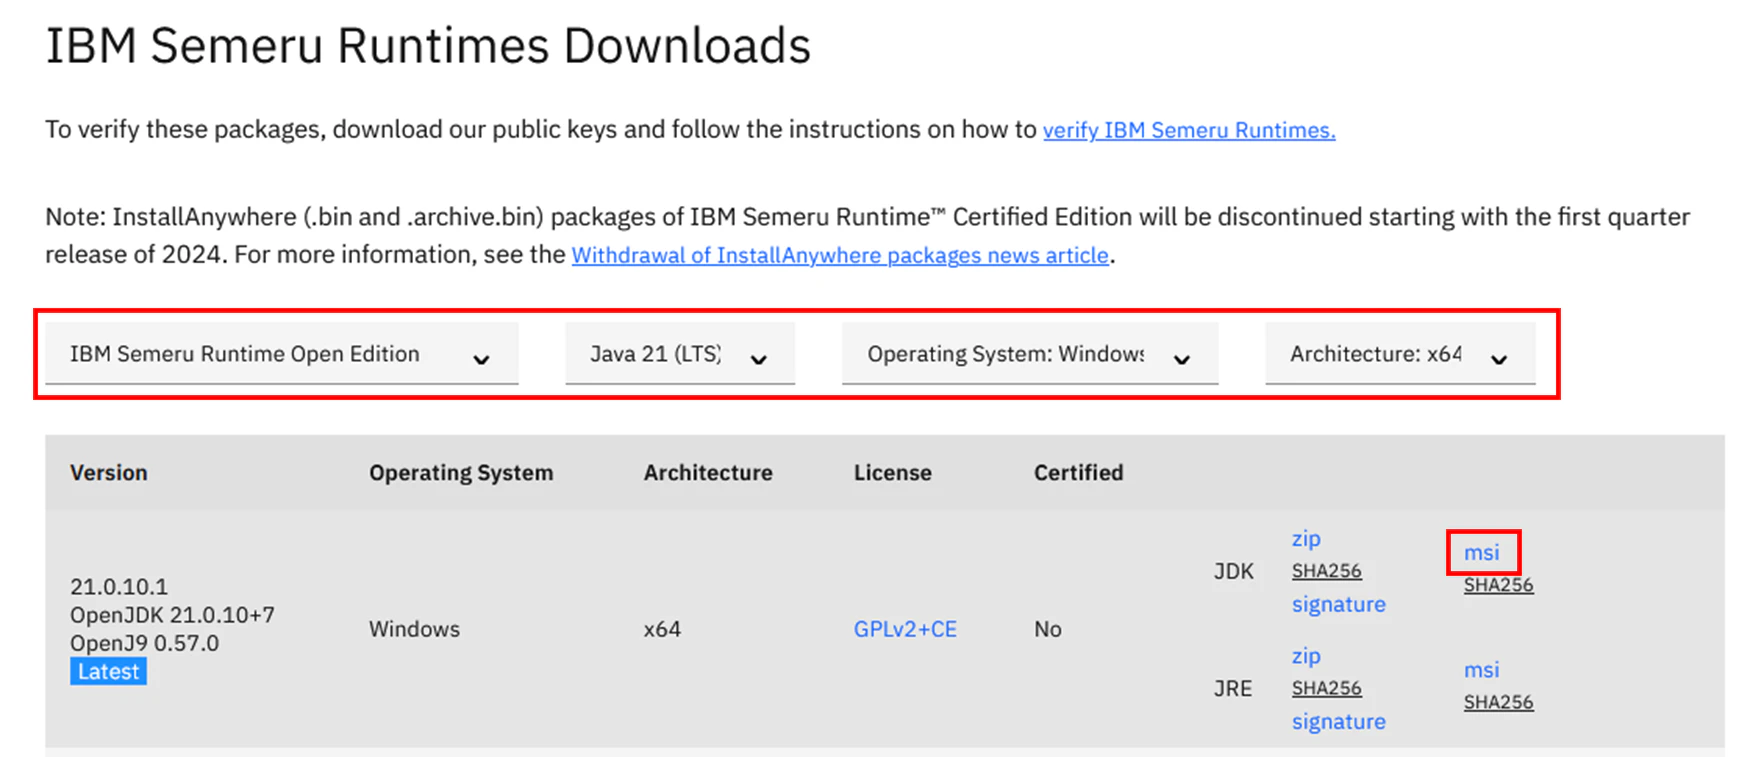View the SHA256 for the JDK zip
Screen dimensions: 1750x757
pos(1326,571)
